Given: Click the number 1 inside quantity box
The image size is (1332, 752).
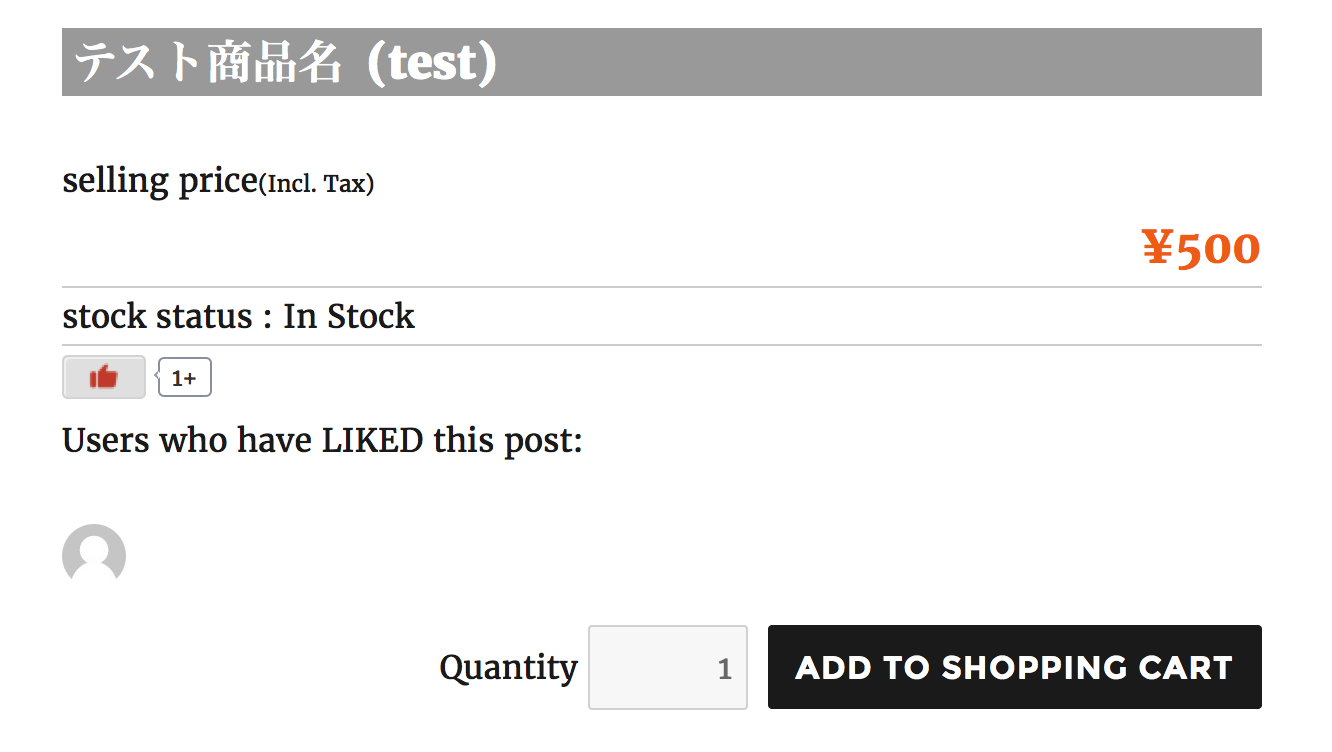Looking at the screenshot, I should [725, 669].
